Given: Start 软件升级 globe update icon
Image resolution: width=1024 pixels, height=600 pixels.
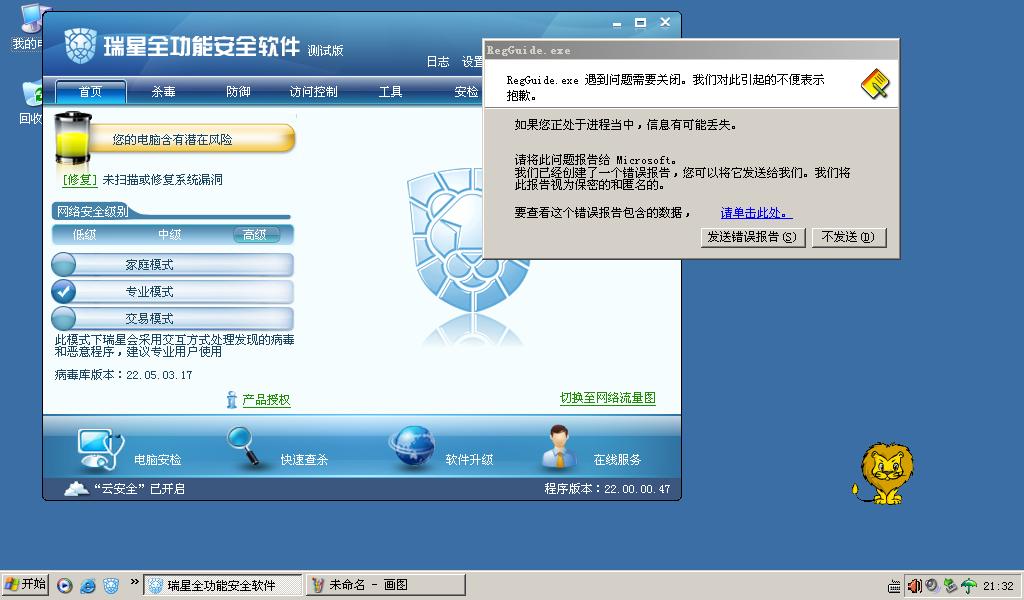Looking at the screenshot, I should coord(412,447).
